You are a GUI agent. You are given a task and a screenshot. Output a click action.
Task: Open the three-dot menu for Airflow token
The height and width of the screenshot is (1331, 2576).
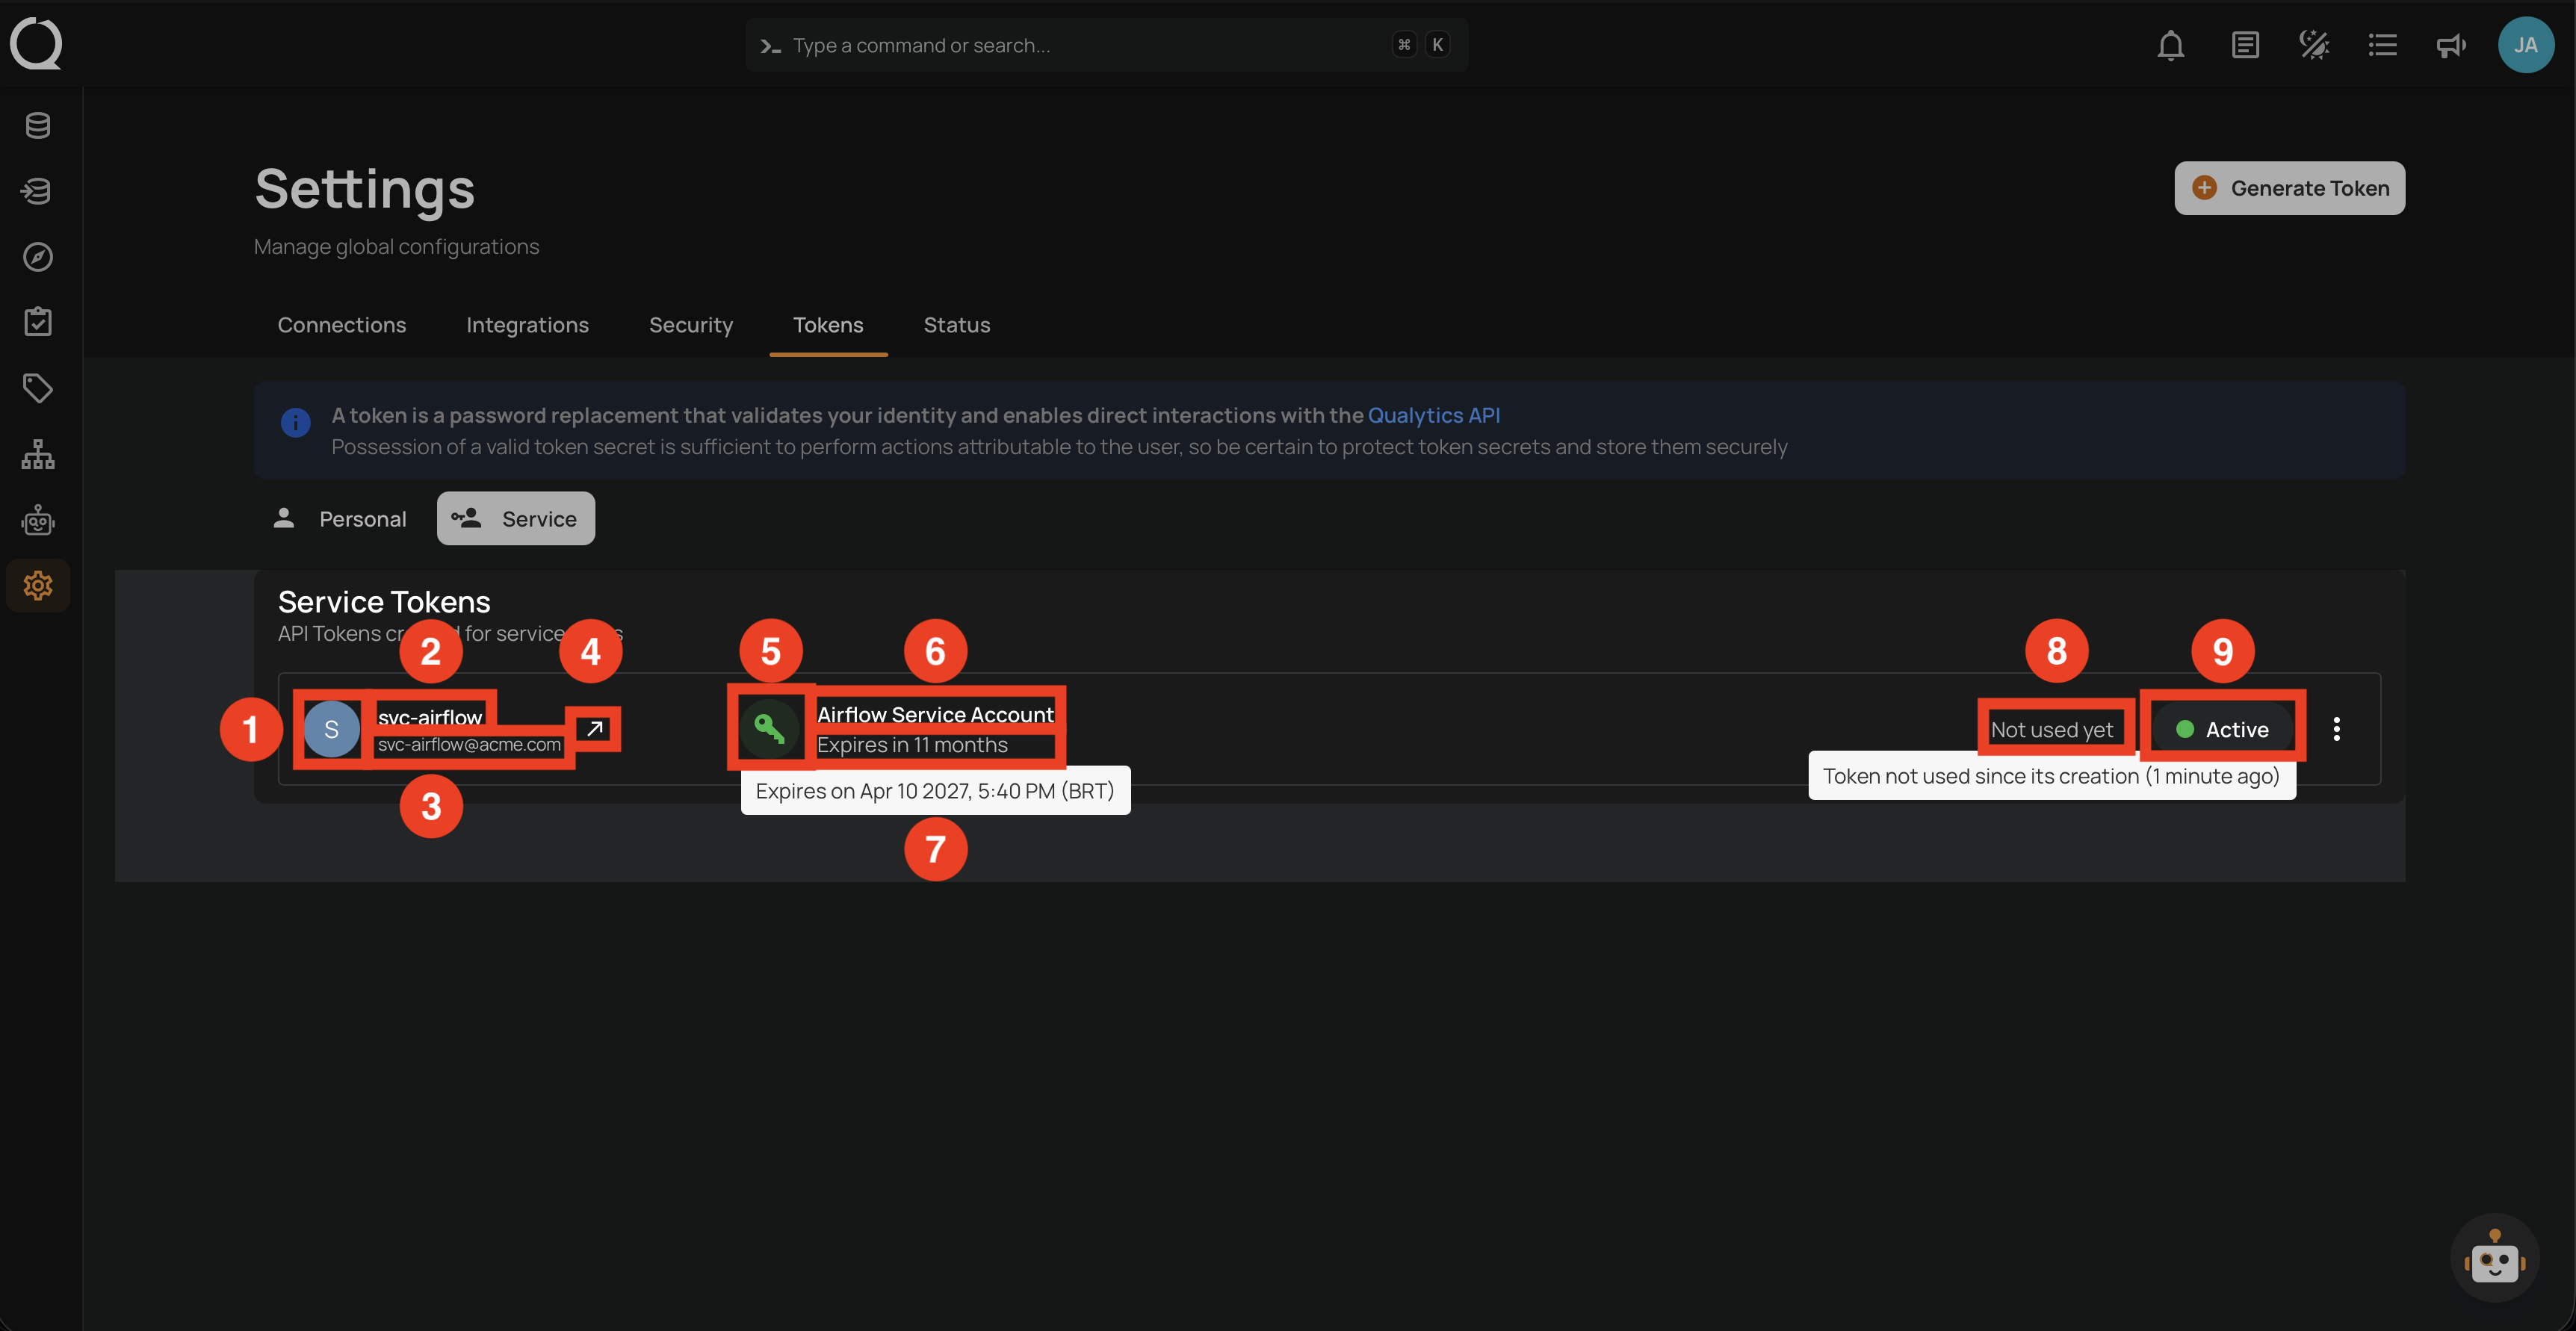[x=2336, y=729]
